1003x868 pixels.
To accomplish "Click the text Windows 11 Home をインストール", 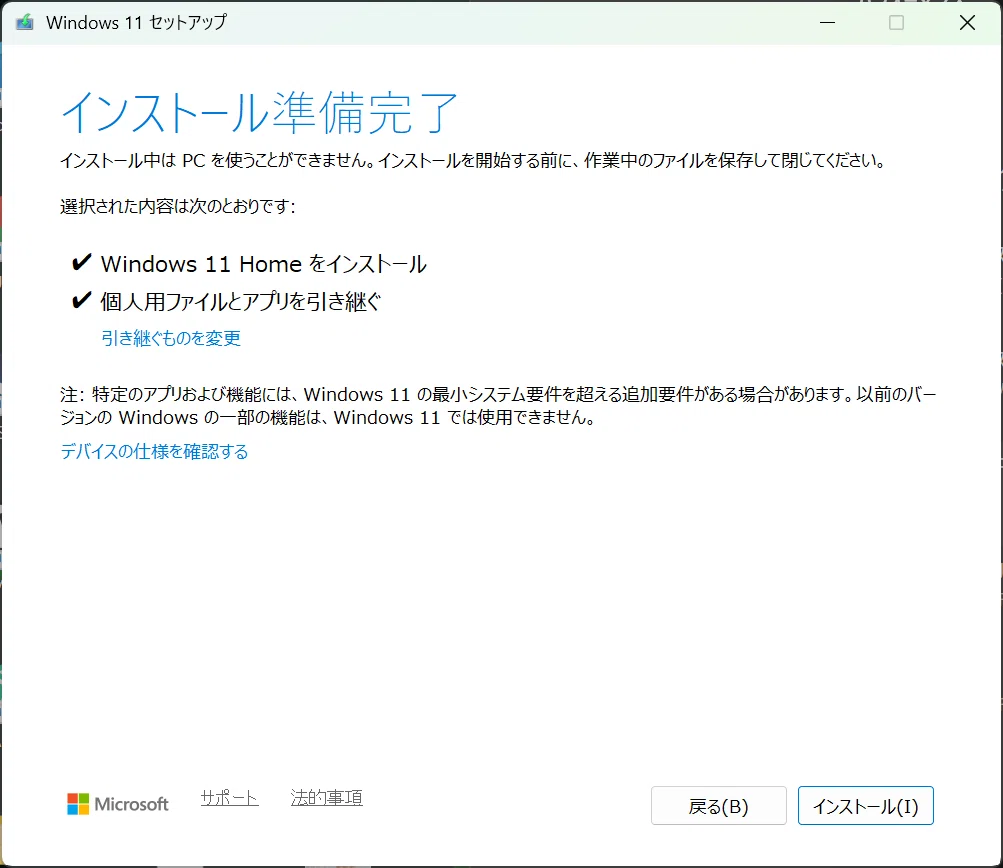I will pos(264,264).
